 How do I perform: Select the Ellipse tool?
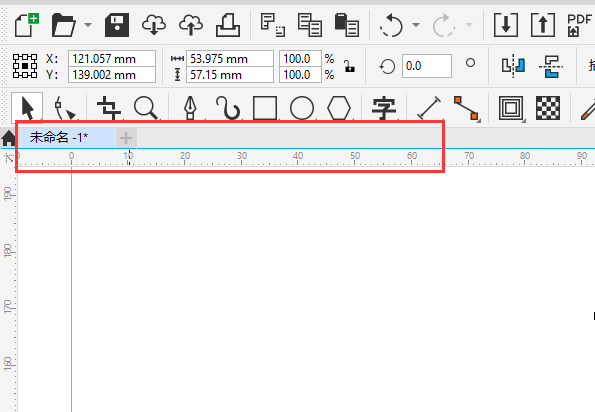(x=302, y=109)
